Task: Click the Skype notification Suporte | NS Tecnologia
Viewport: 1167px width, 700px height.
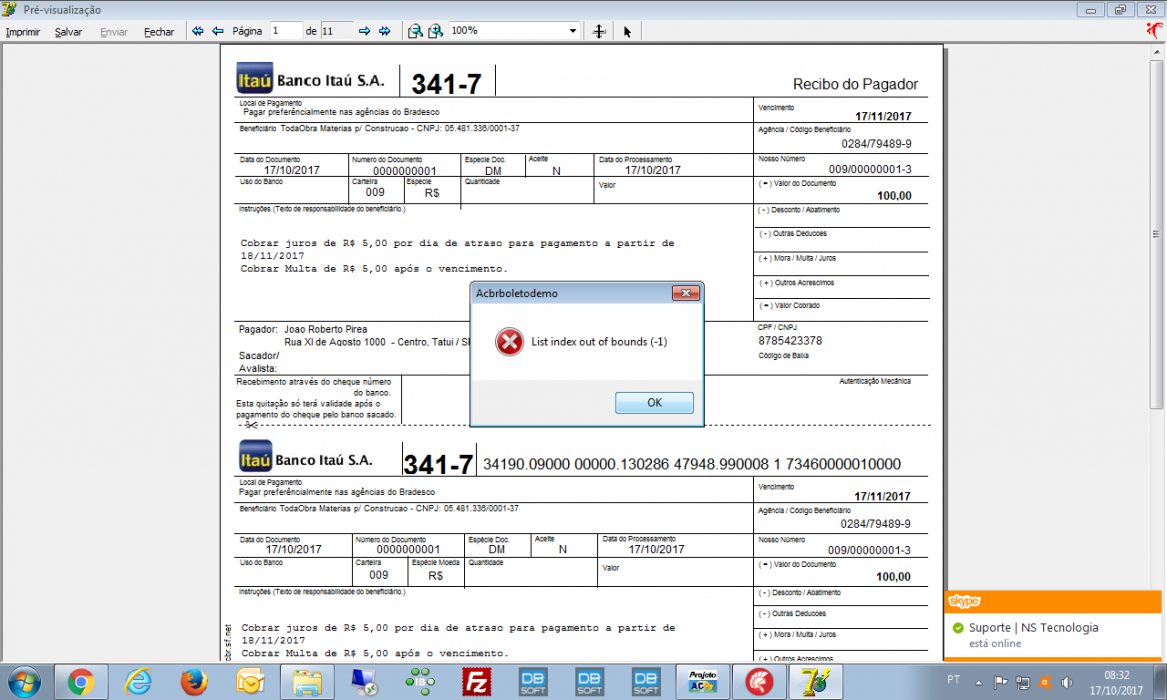Action: point(1033,628)
